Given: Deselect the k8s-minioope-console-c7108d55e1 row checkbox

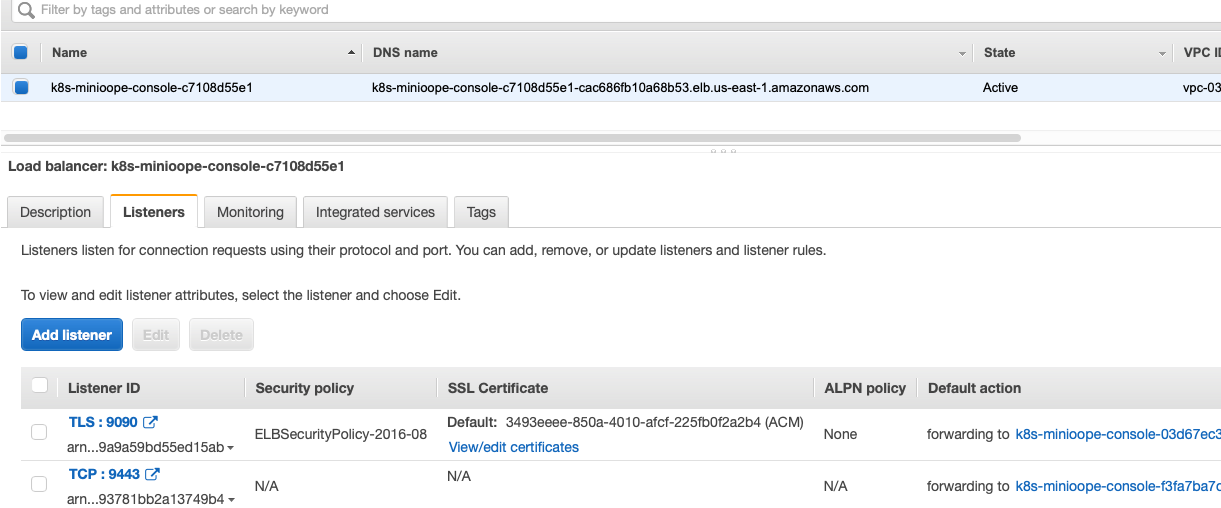Looking at the screenshot, I should click(x=21, y=87).
